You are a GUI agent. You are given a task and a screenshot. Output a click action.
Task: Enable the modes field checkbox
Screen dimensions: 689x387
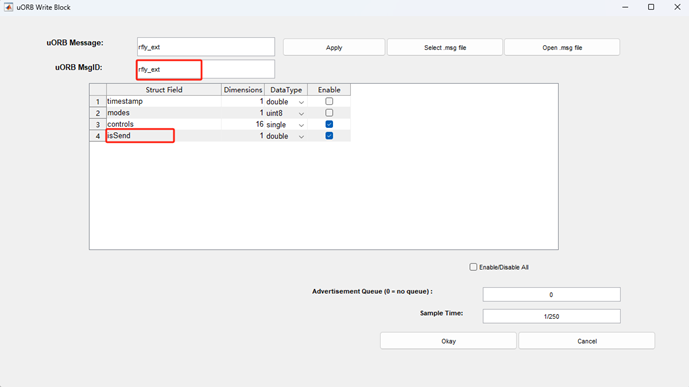[329, 112]
